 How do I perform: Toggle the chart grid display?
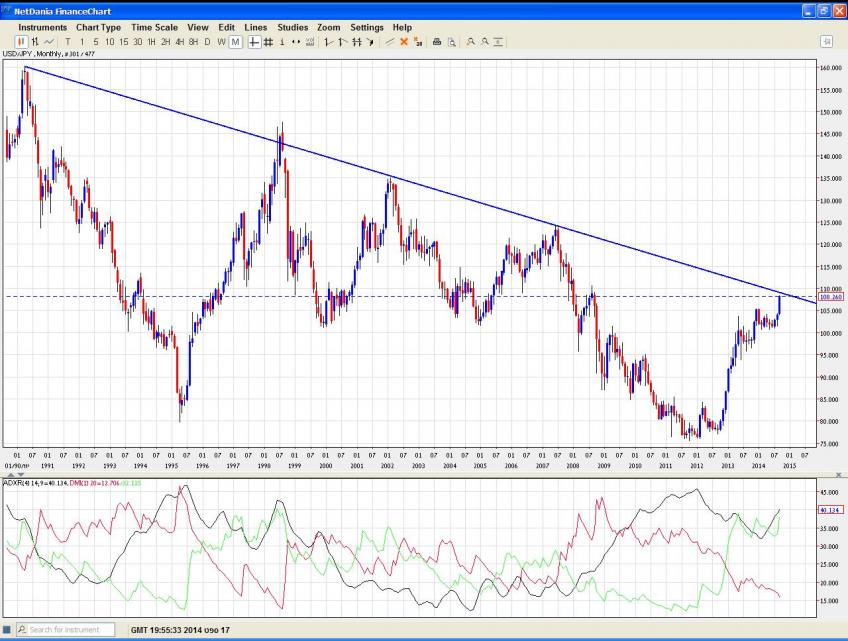[268, 42]
